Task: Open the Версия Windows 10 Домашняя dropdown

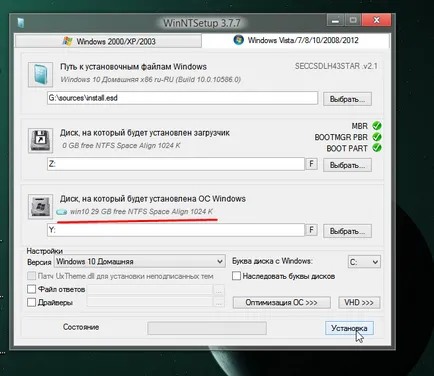Action: [x=140, y=262]
